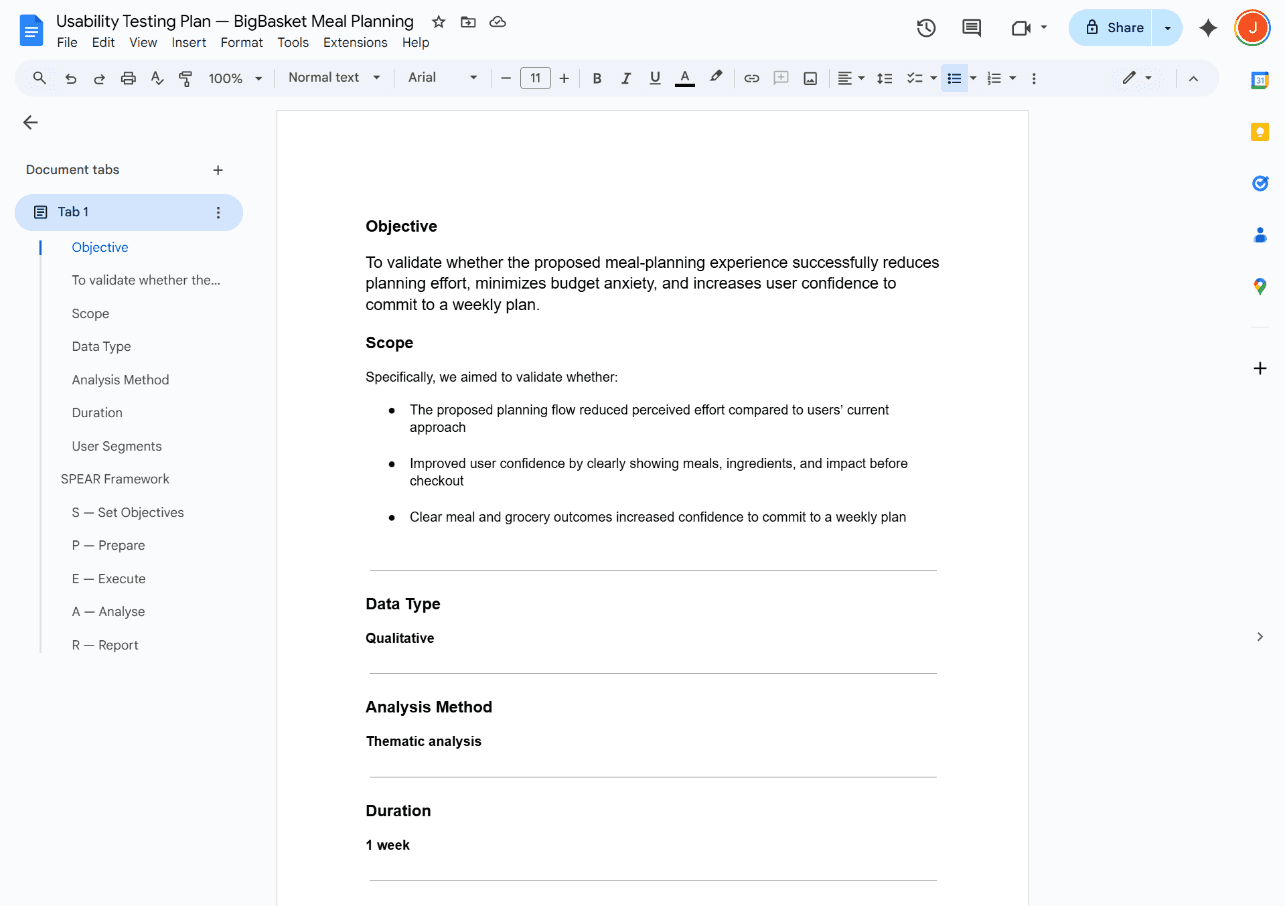Toggle the numbered list
This screenshot has width=1285, height=906.
994,78
